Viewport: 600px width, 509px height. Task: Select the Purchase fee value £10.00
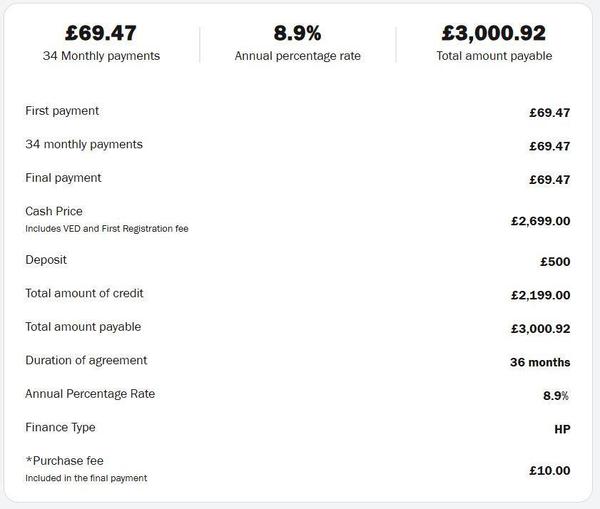(549, 470)
